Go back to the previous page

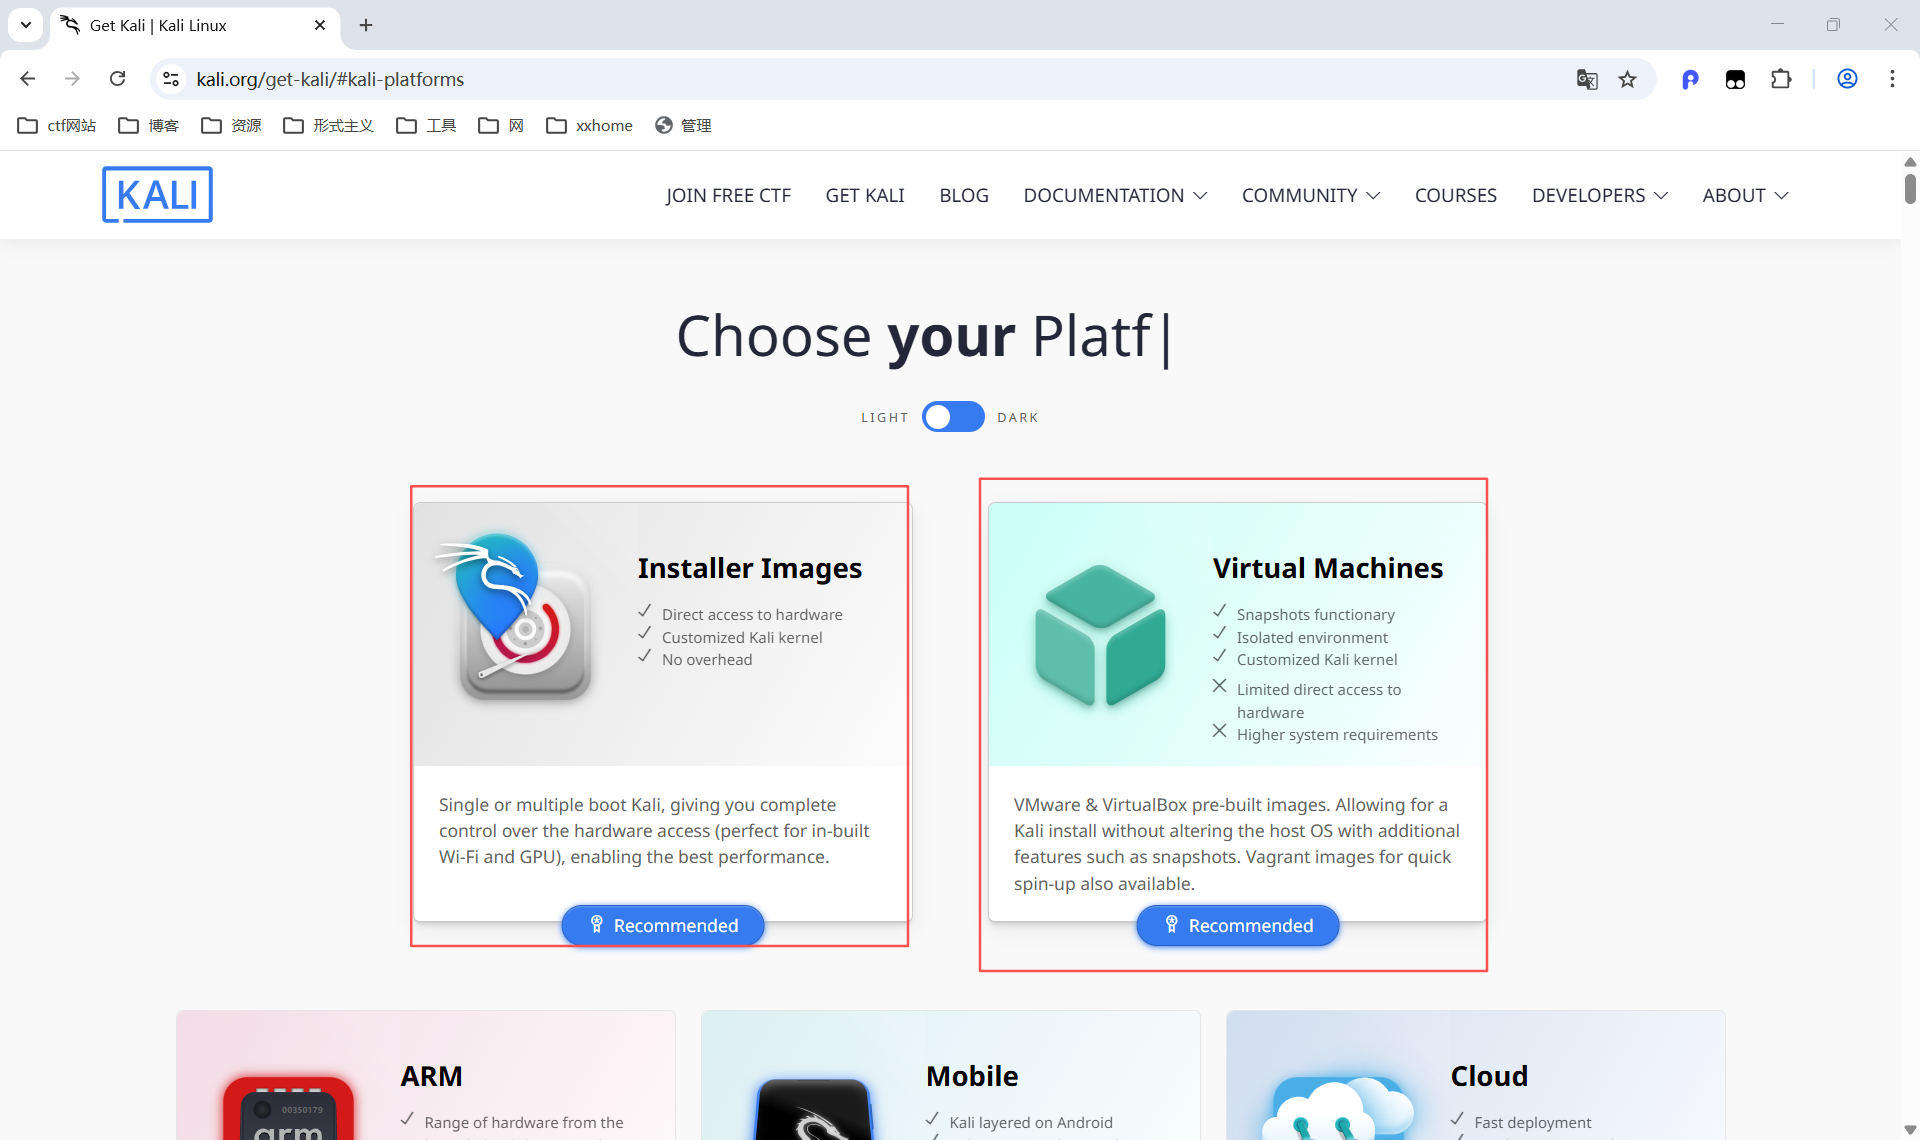pyautogui.click(x=28, y=79)
